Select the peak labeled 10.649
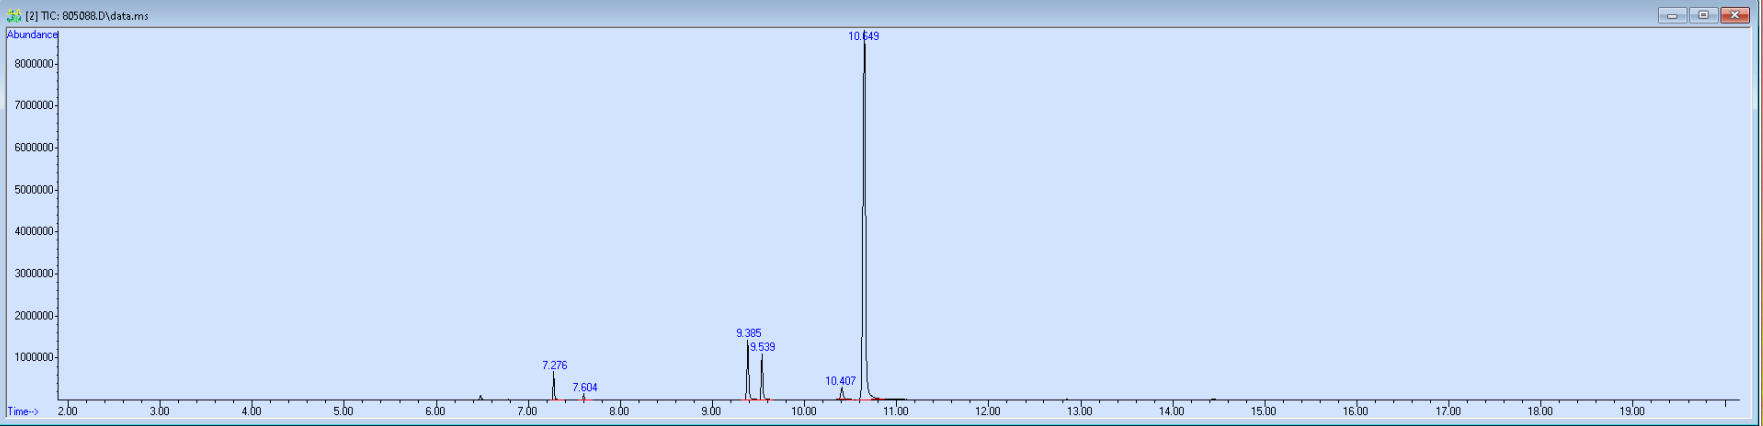The width and height of the screenshot is (1763, 426). tap(864, 36)
